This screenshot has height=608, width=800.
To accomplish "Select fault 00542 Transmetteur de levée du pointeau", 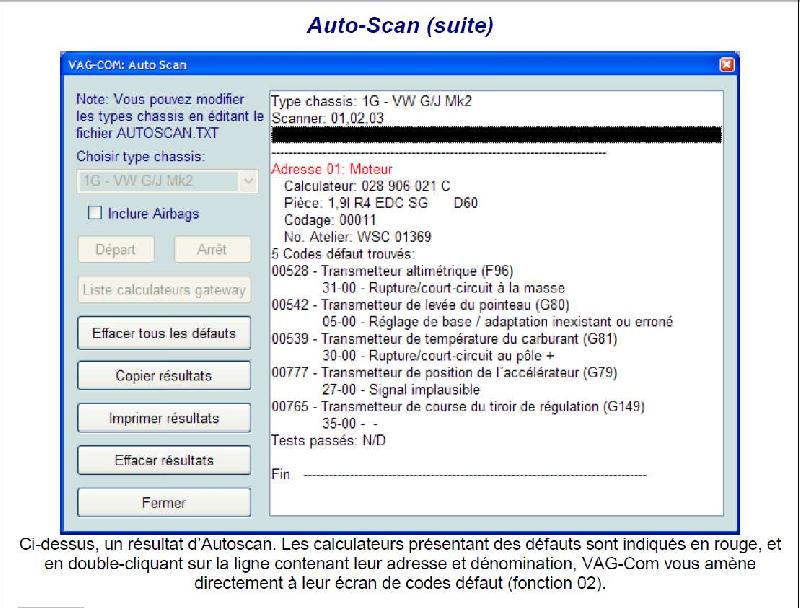I will tap(420, 305).
